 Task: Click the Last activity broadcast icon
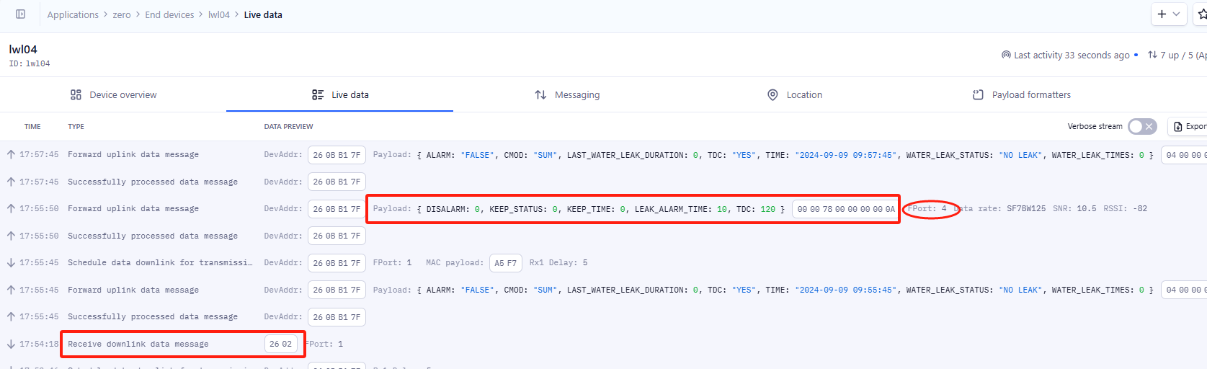tap(1006, 55)
